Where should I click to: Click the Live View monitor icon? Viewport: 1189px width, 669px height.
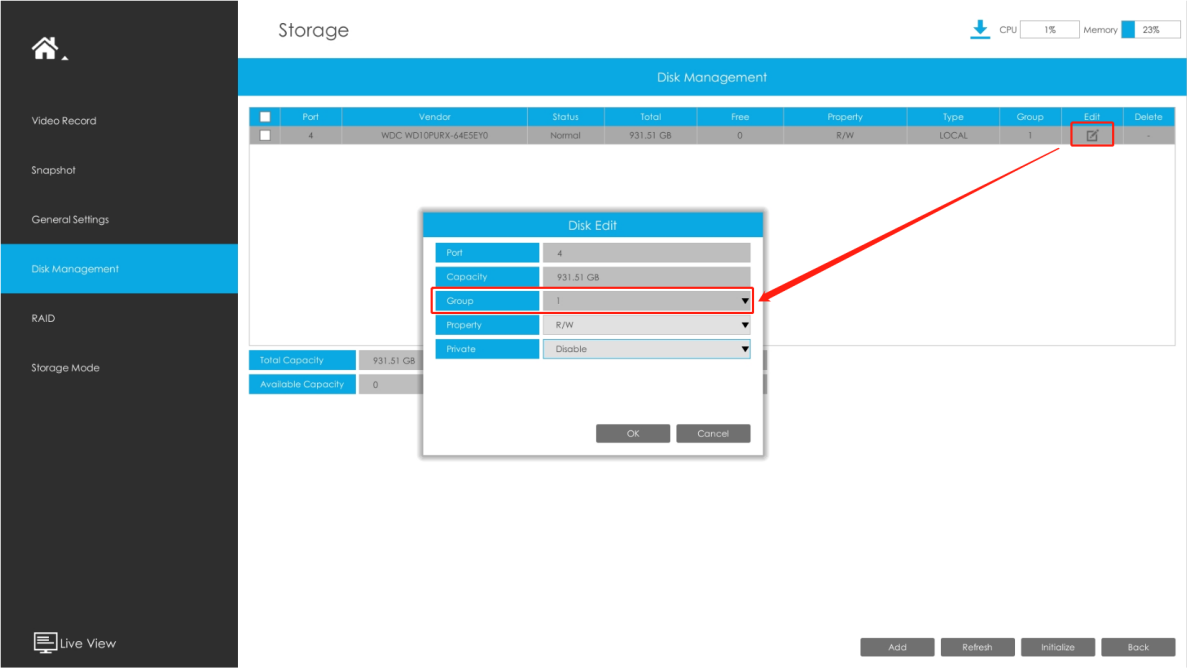45,642
